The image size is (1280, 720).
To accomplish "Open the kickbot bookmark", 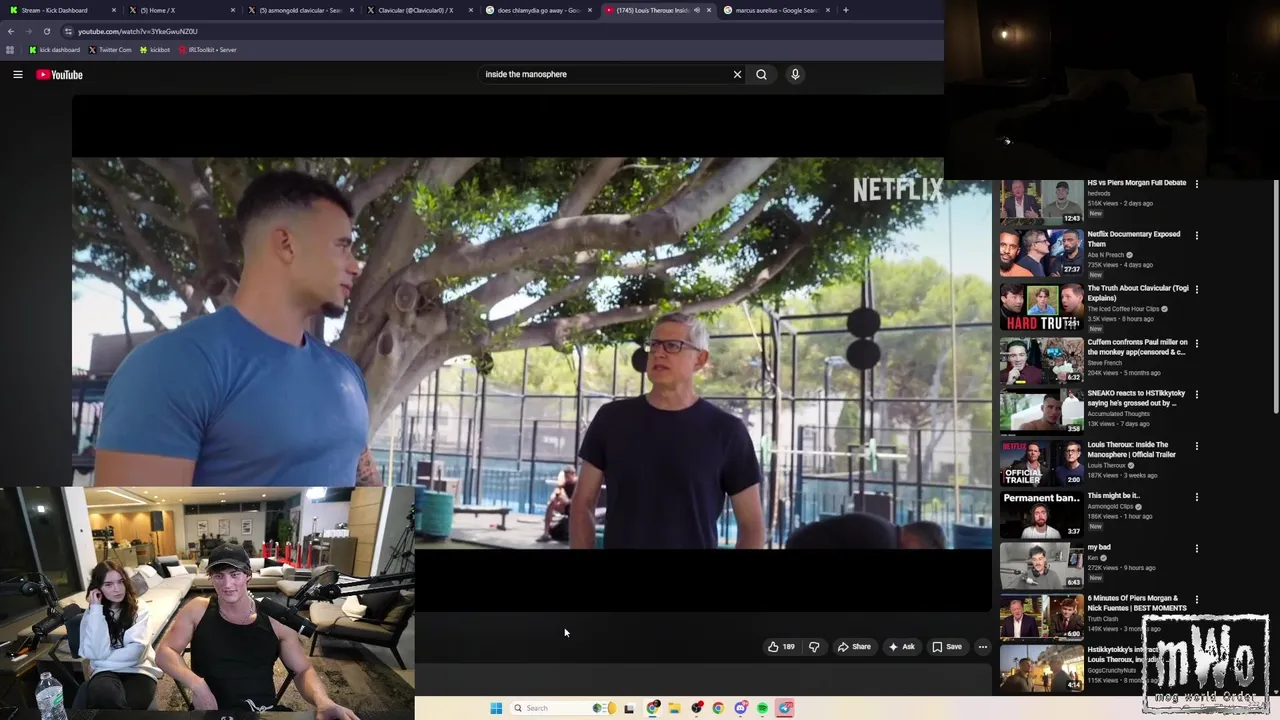I will (x=155, y=50).
